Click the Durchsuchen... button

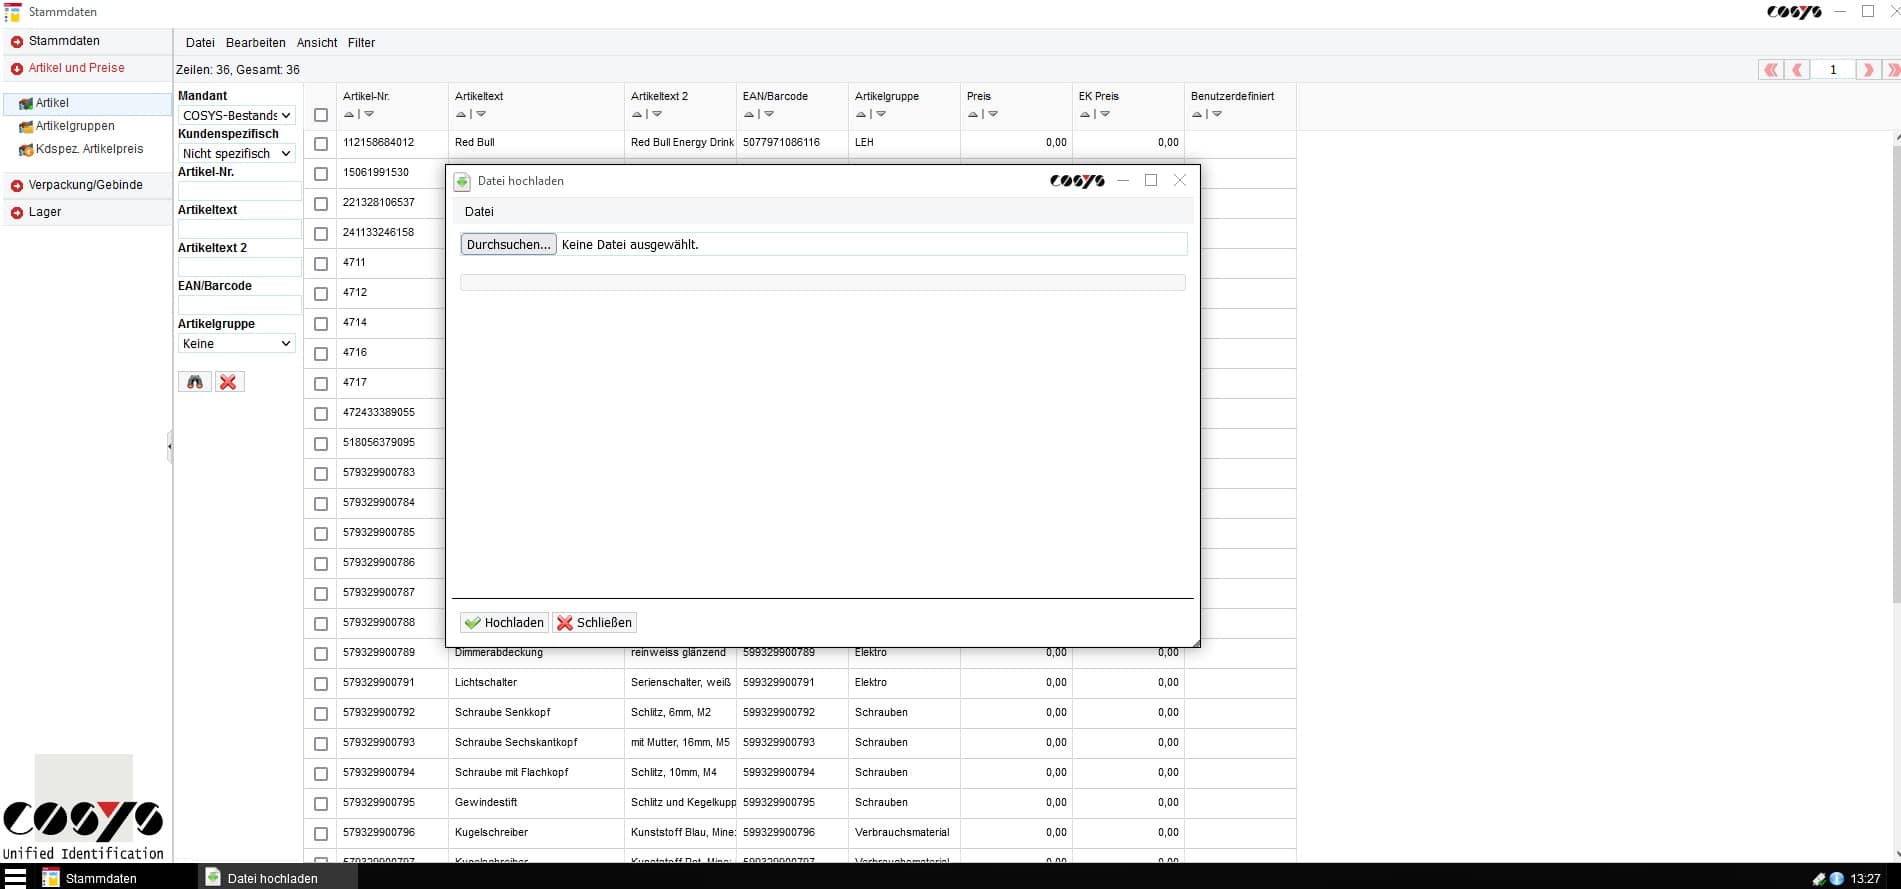508,244
